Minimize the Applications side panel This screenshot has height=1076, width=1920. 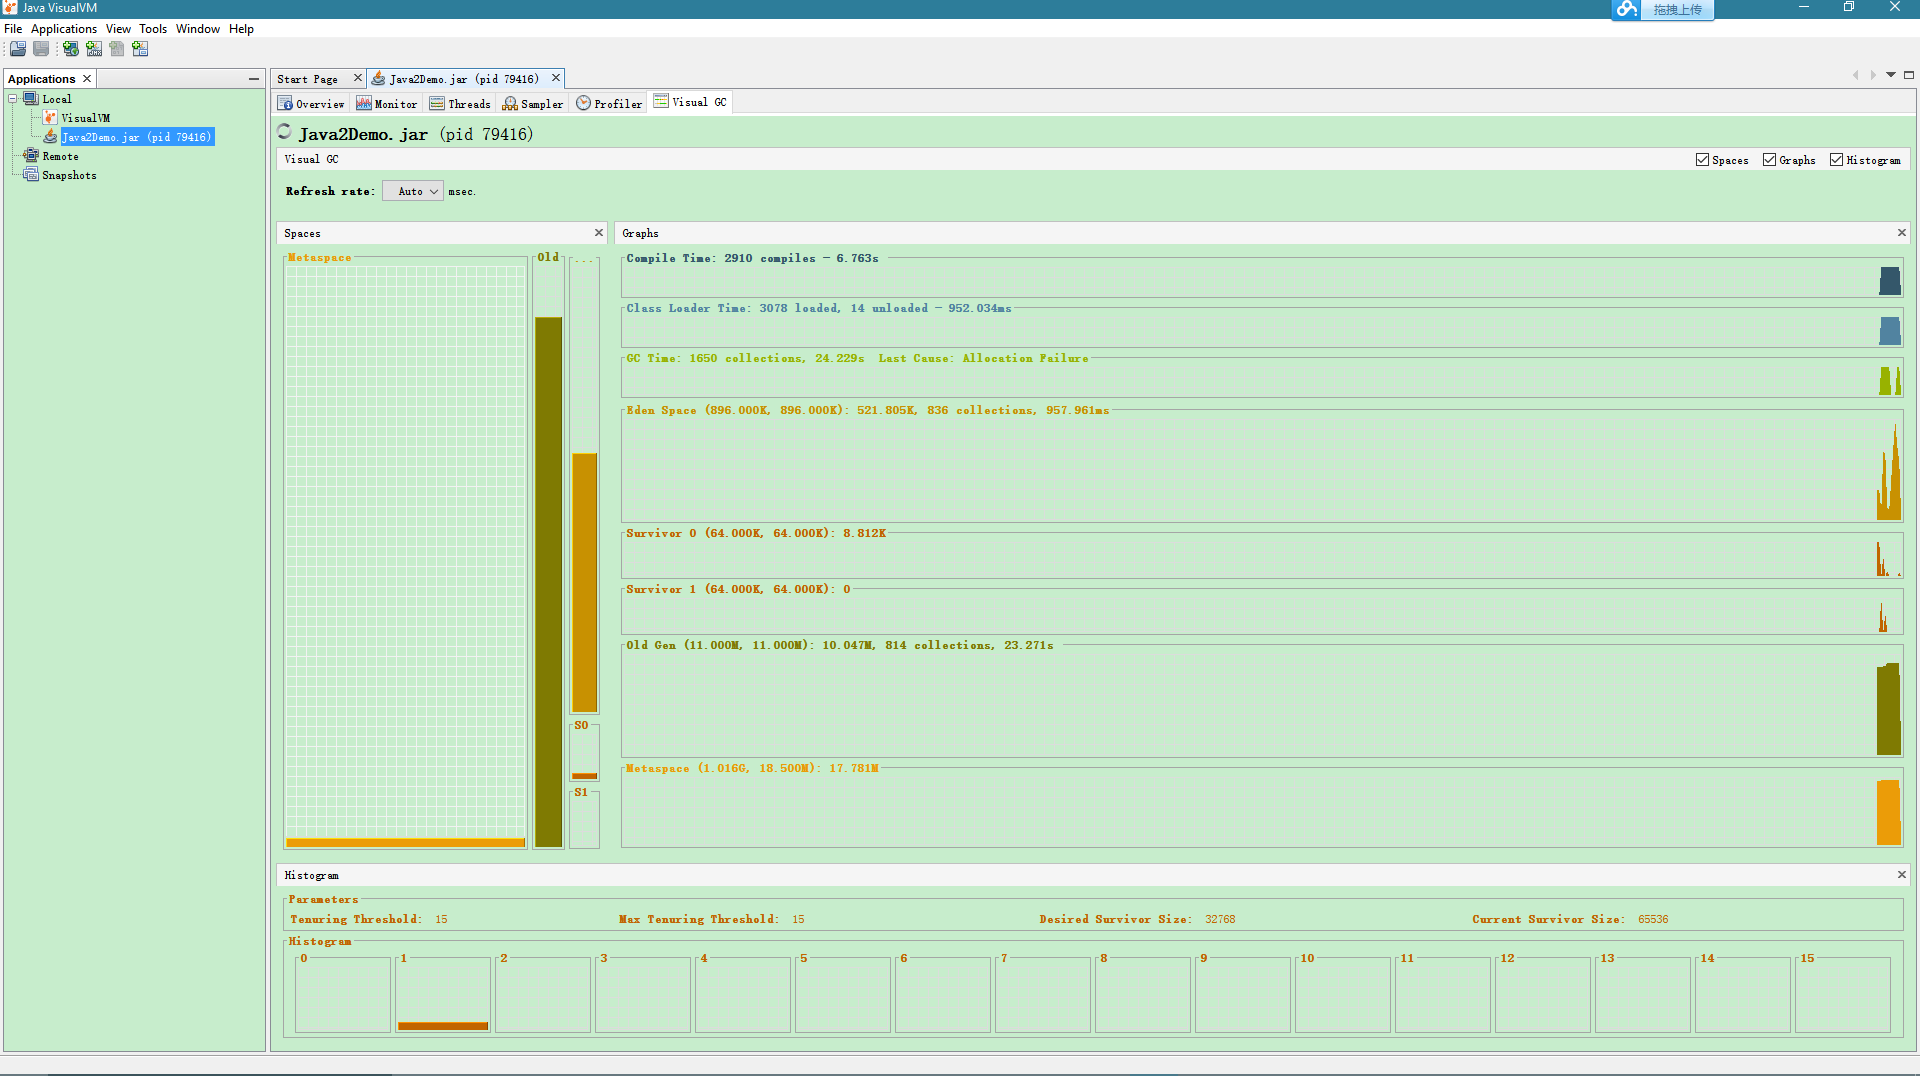[254, 79]
